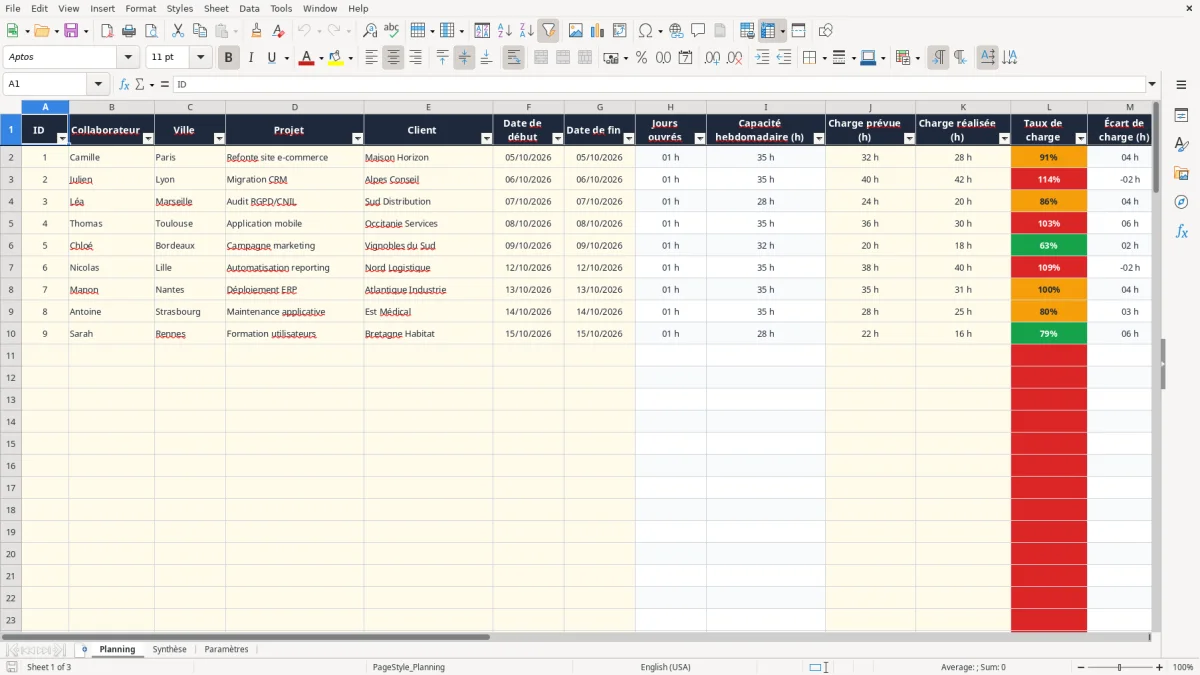Run the spelling check (abc) tool
The width and height of the screenshot is (1200, 675).
(392, 31)
